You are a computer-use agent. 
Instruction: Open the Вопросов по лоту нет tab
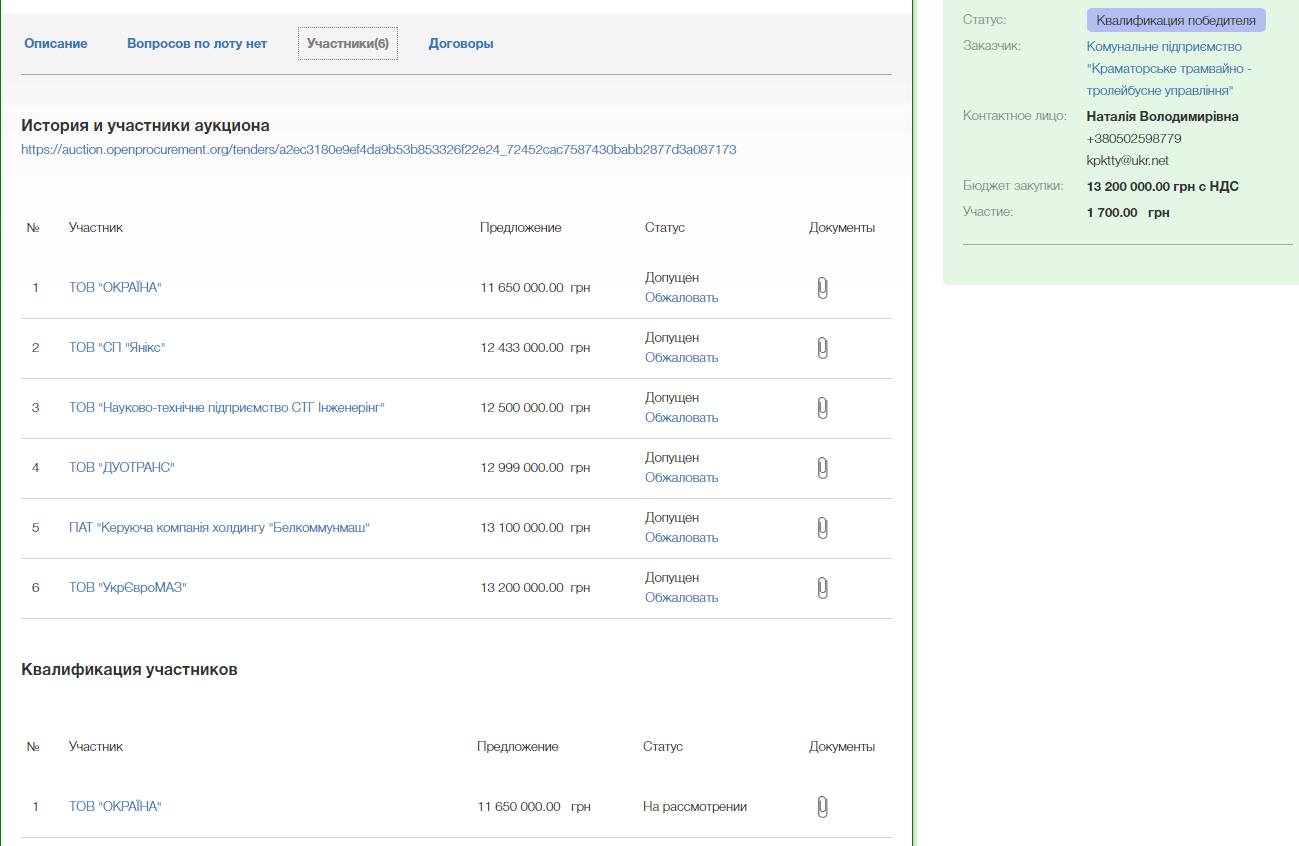(x=197, y=44)
